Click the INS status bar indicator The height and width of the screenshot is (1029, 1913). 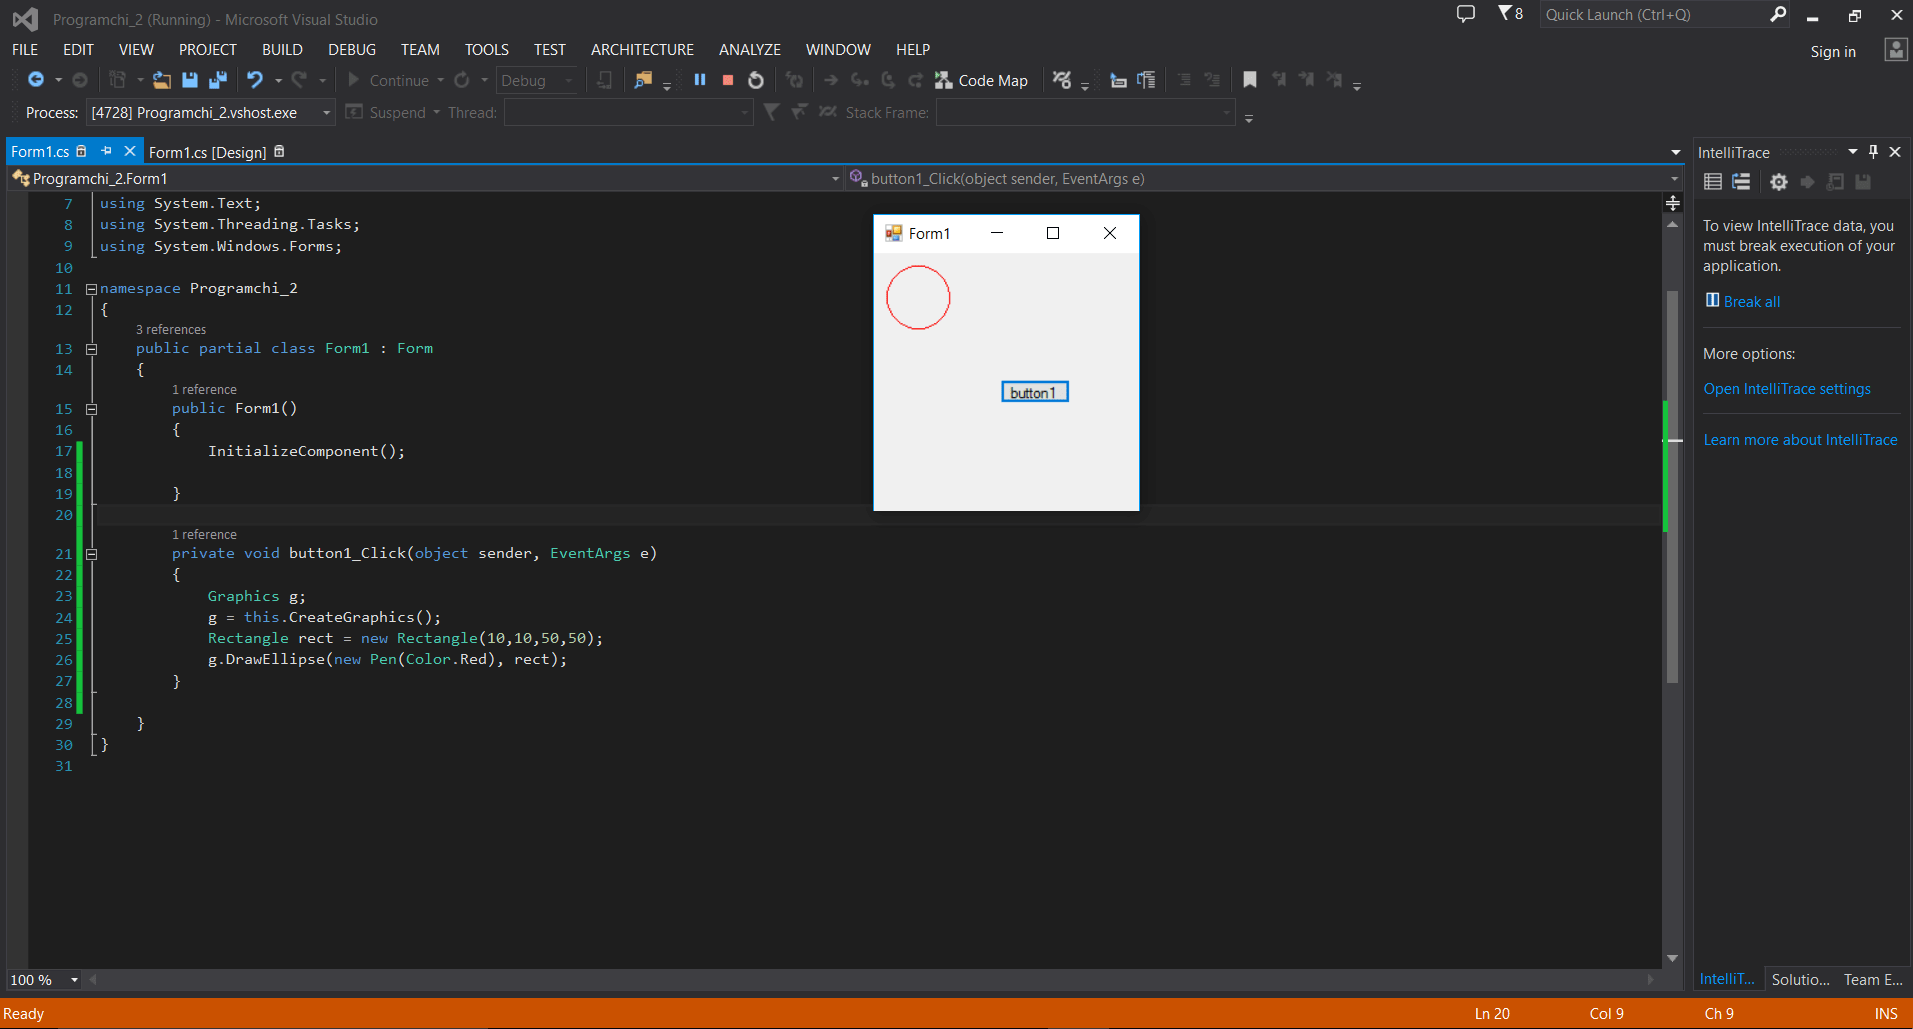(x=1886, y=1014)
